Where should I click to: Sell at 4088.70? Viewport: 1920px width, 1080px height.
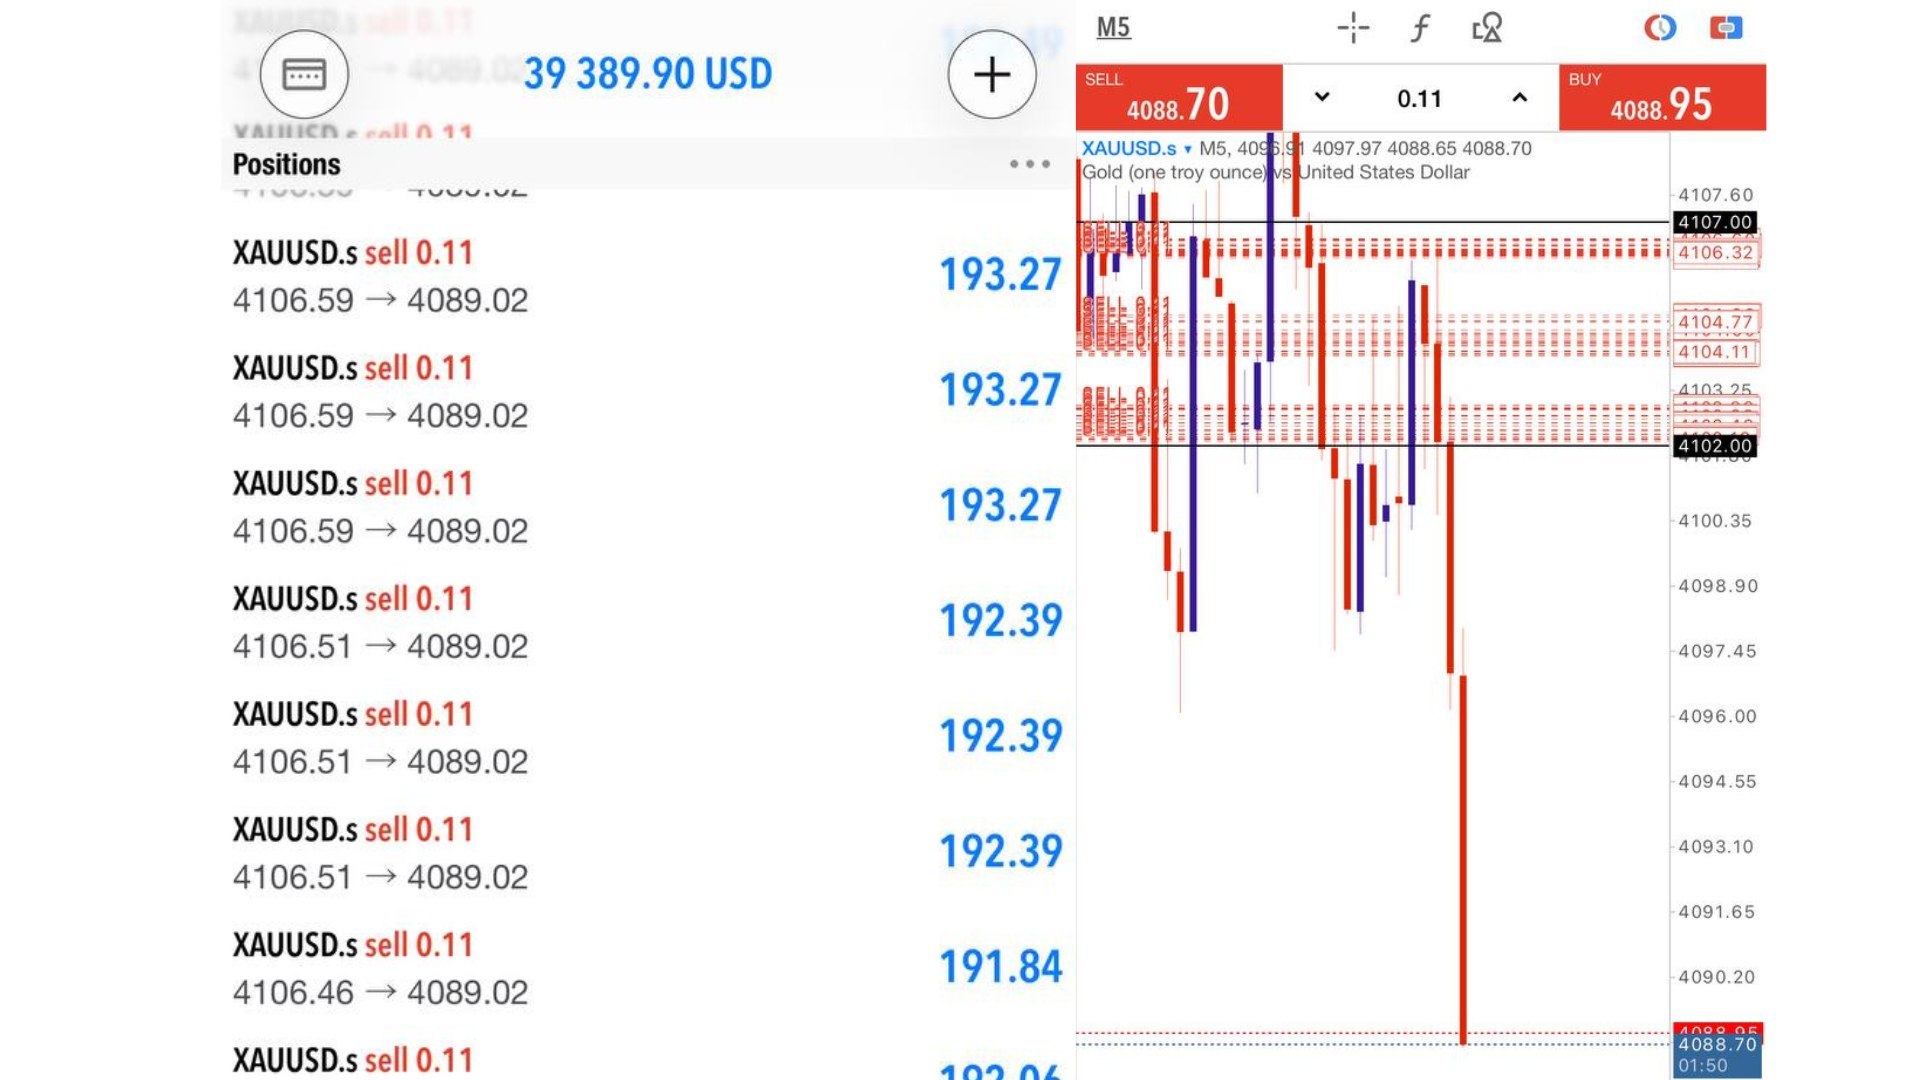point(1179,97)
